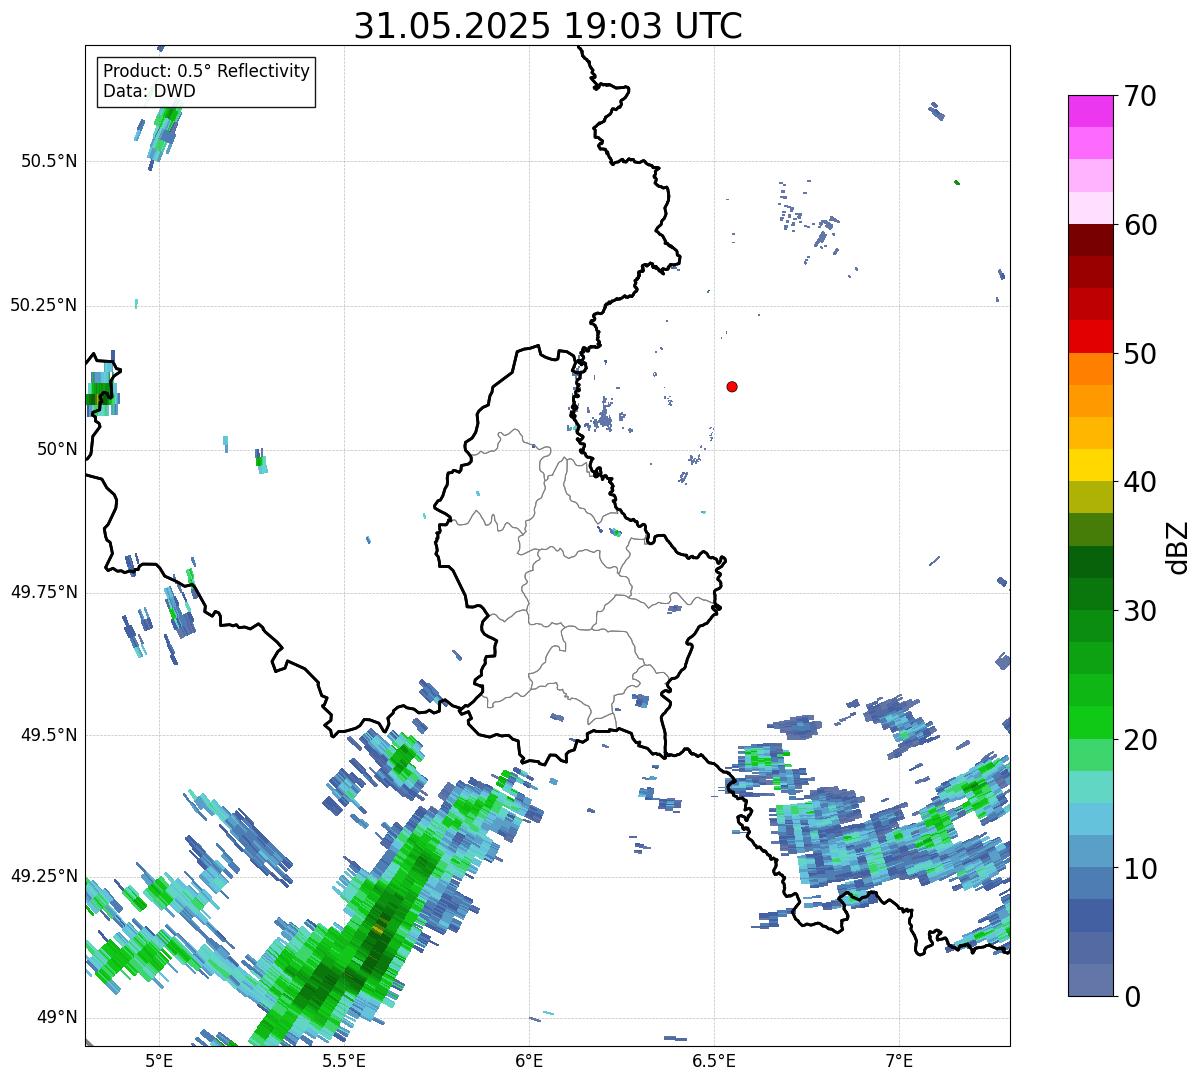Select the Product: 0.5° Reflectivity label
Image resolution: width=1202 pixels, height=1081 pixels.
click(207, 72)
